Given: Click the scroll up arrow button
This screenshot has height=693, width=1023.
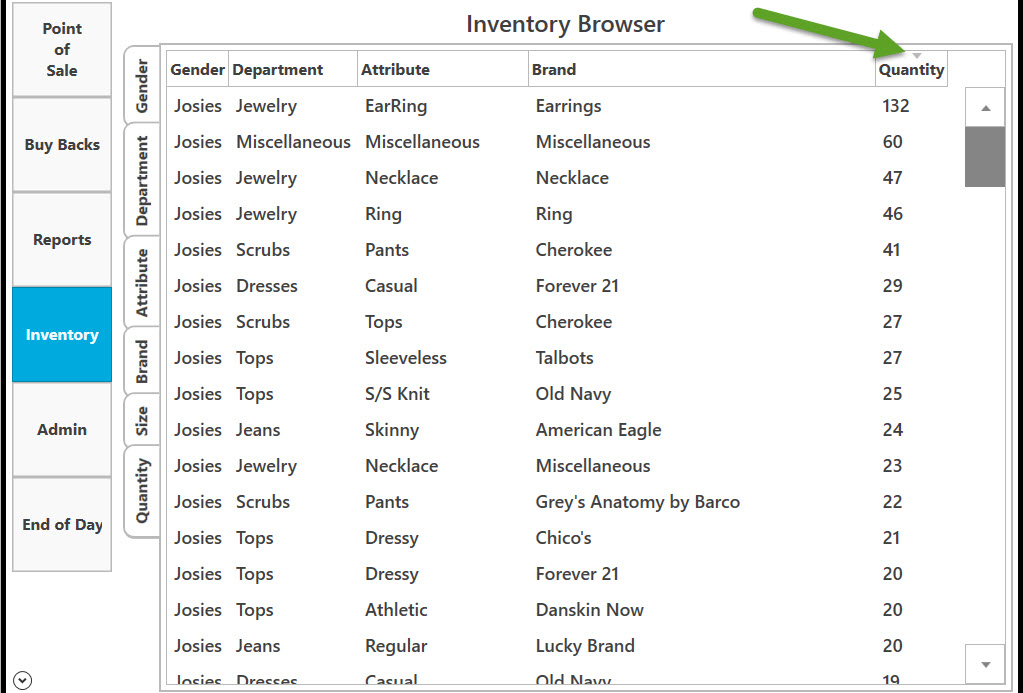Looking at the screenshot, I should click(985, 108).
